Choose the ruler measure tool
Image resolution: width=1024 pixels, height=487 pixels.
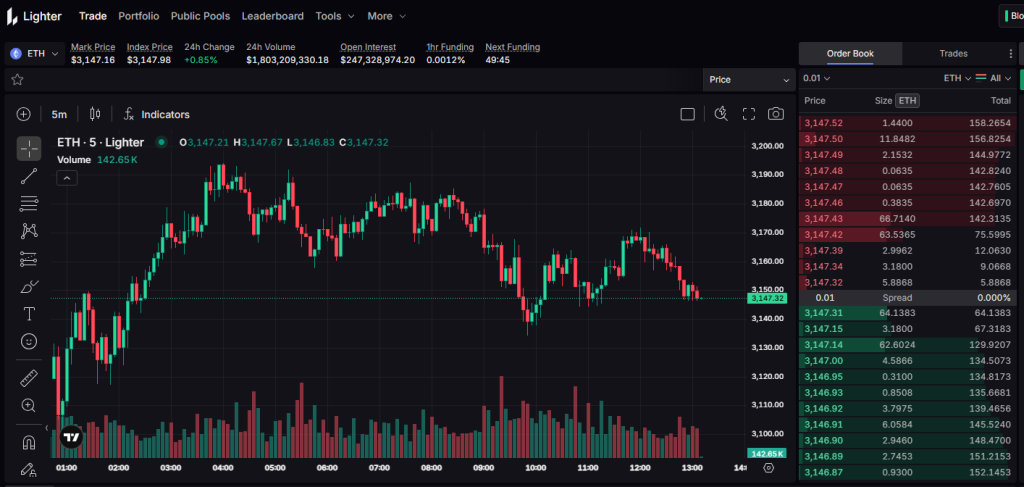29,378
